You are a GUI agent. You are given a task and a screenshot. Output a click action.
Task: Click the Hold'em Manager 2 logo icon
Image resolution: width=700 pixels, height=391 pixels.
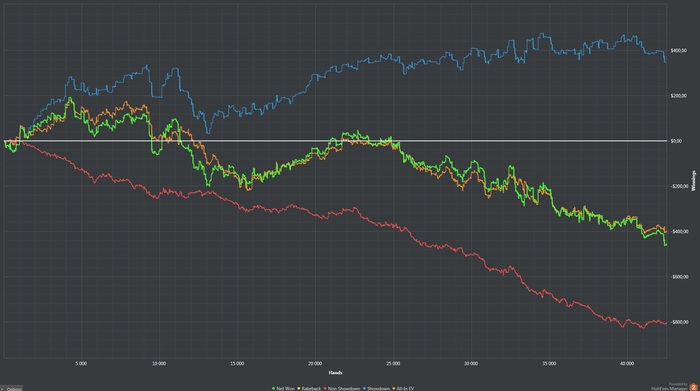[x=693, y=387]
